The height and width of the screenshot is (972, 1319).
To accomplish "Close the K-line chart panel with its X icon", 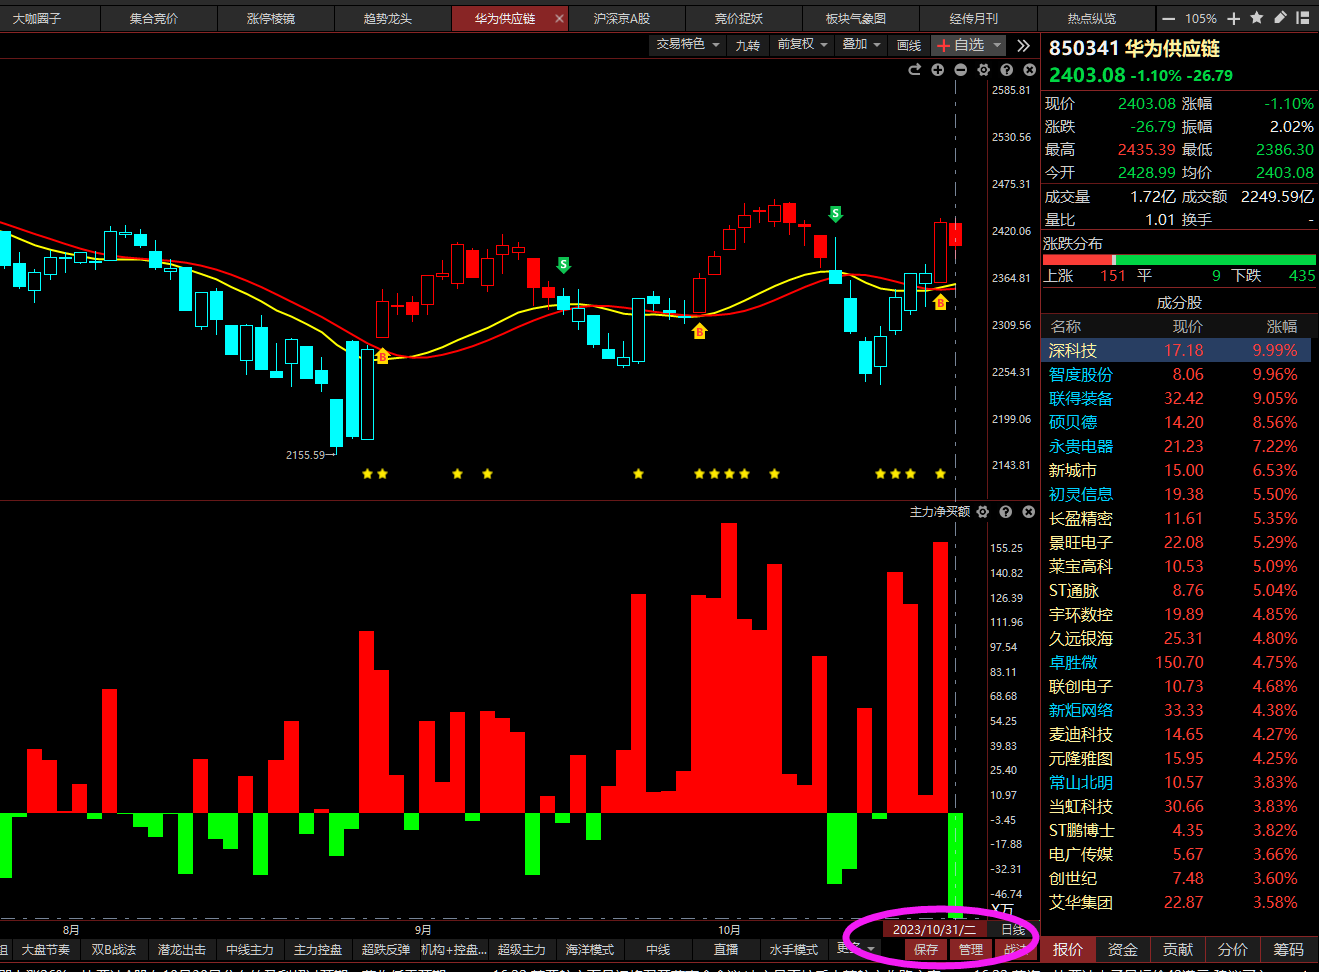I will (1029, 70).
